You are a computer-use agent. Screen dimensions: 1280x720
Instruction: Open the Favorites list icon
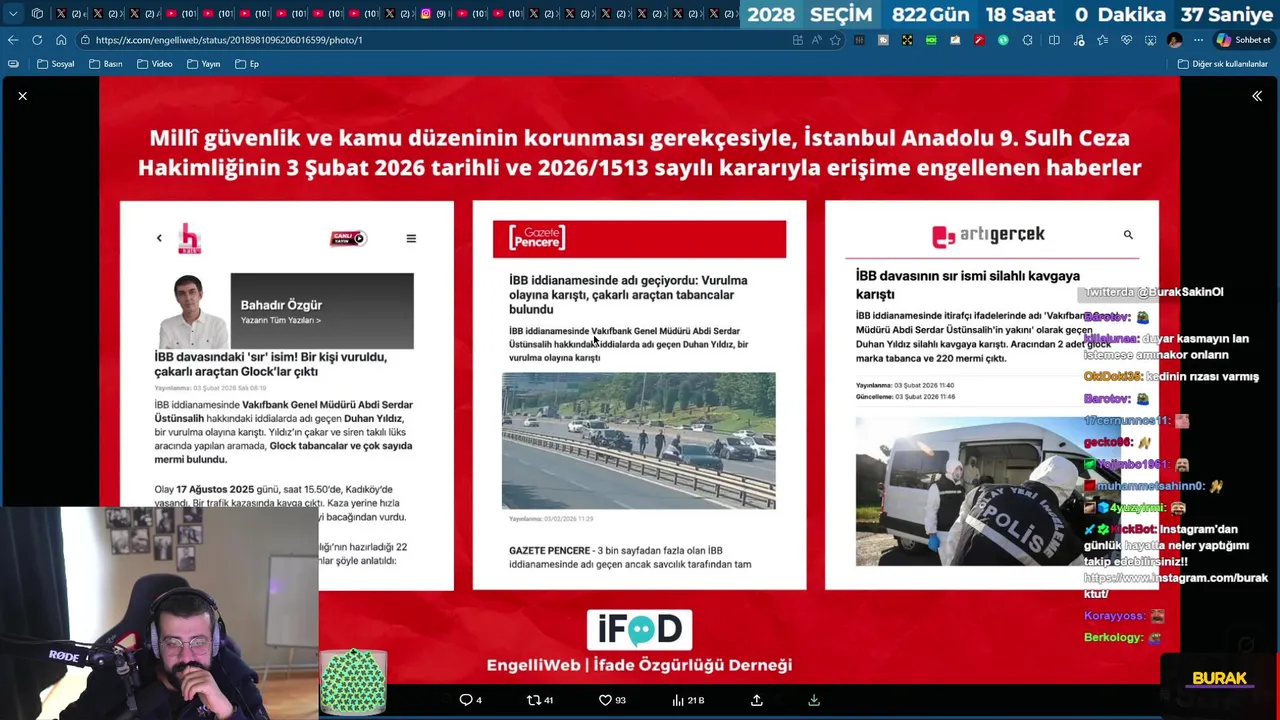(x=1102, y=40)
